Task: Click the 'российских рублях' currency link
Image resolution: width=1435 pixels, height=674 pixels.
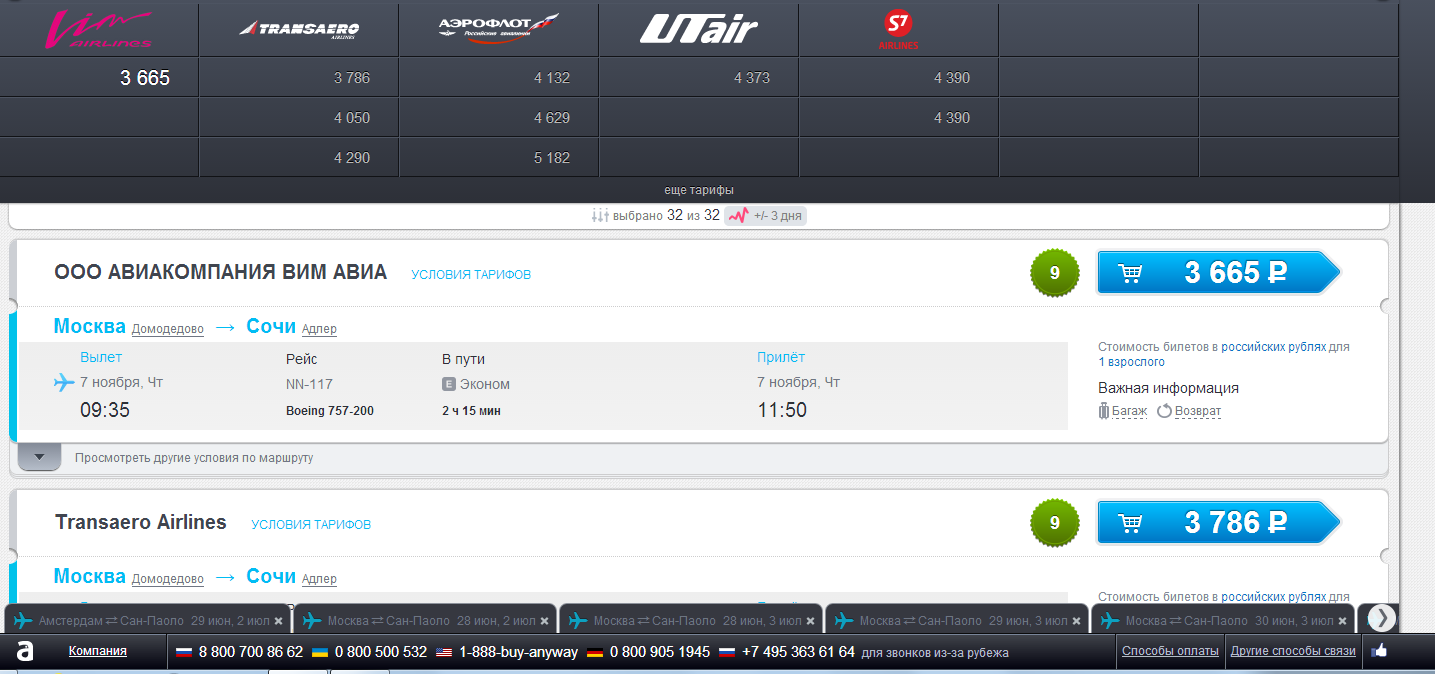Action: click(x=1273, y=347)
